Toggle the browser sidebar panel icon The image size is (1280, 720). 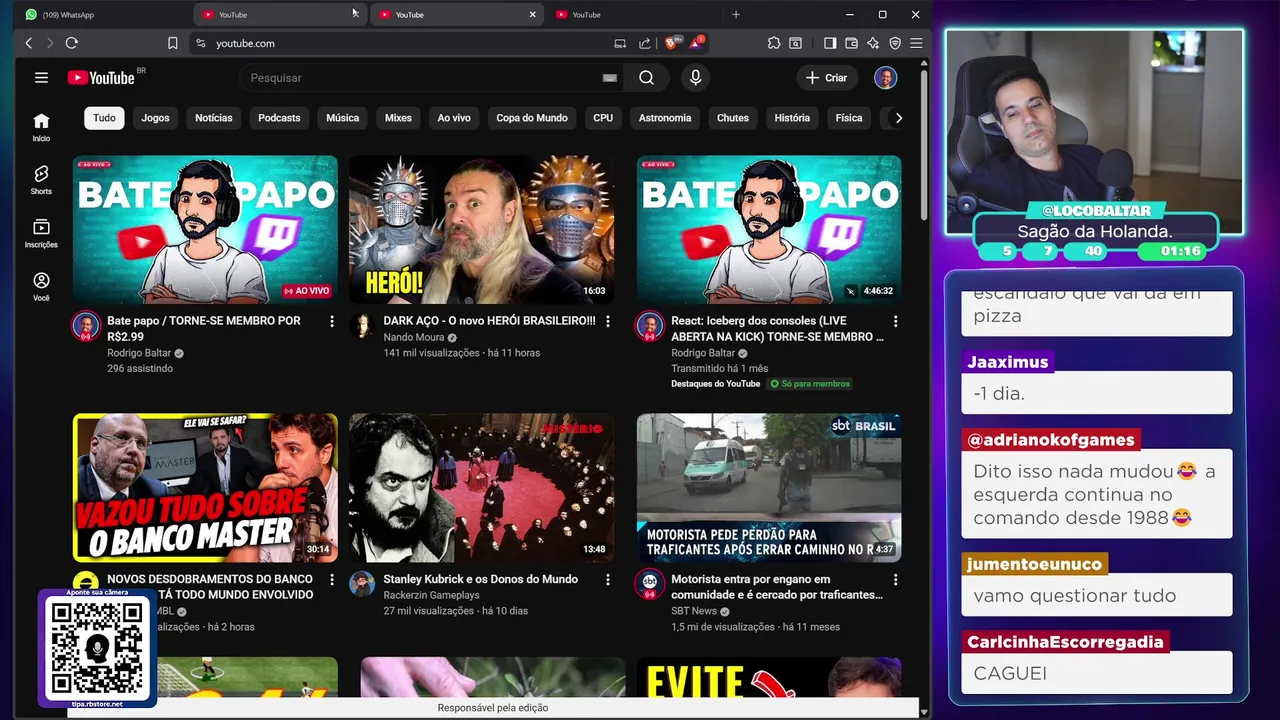point(830,43)
